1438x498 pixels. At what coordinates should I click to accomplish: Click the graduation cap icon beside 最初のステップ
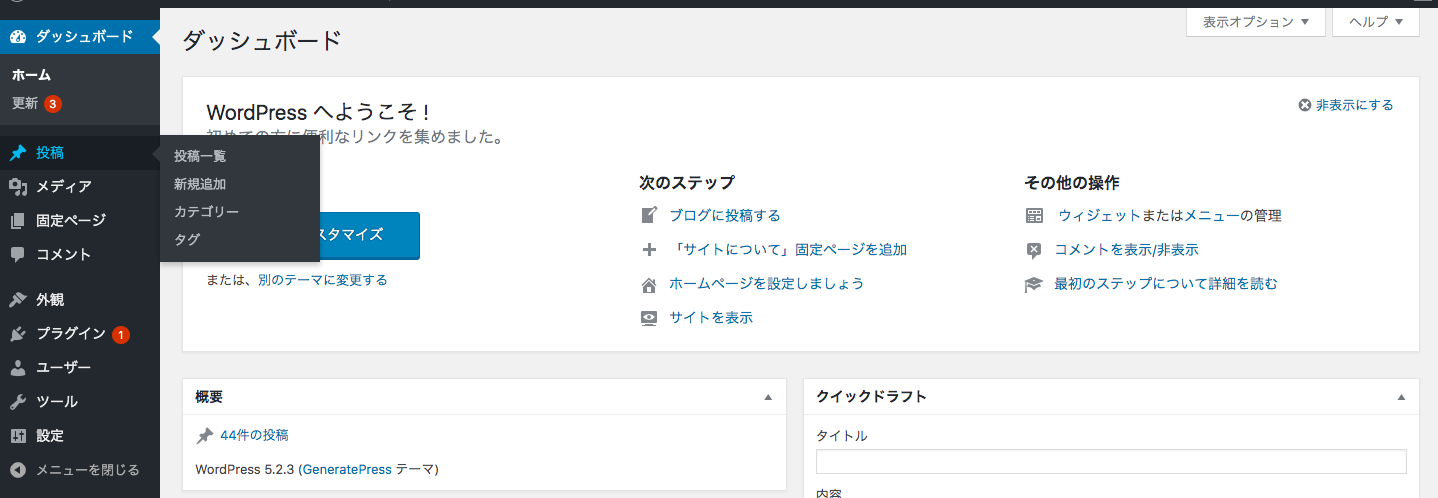pyautogui.click(x=1034, y=284)
